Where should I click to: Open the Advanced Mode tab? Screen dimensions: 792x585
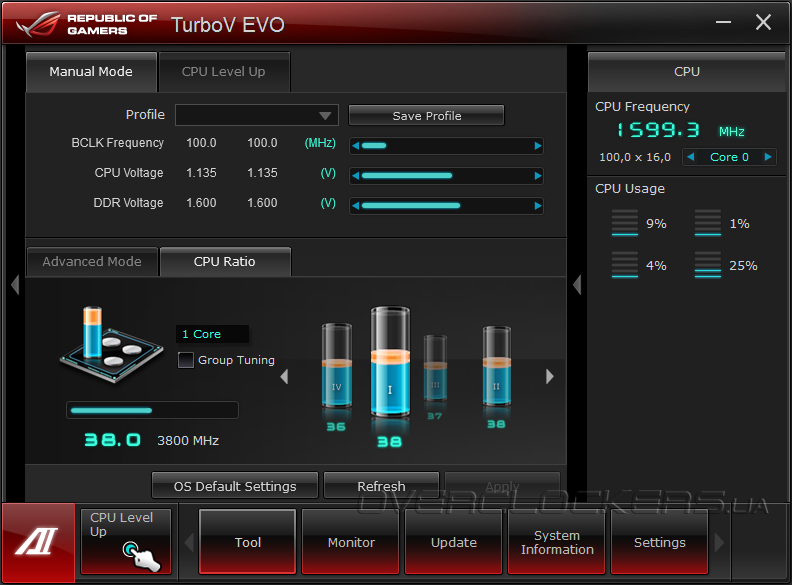[92, 262]
